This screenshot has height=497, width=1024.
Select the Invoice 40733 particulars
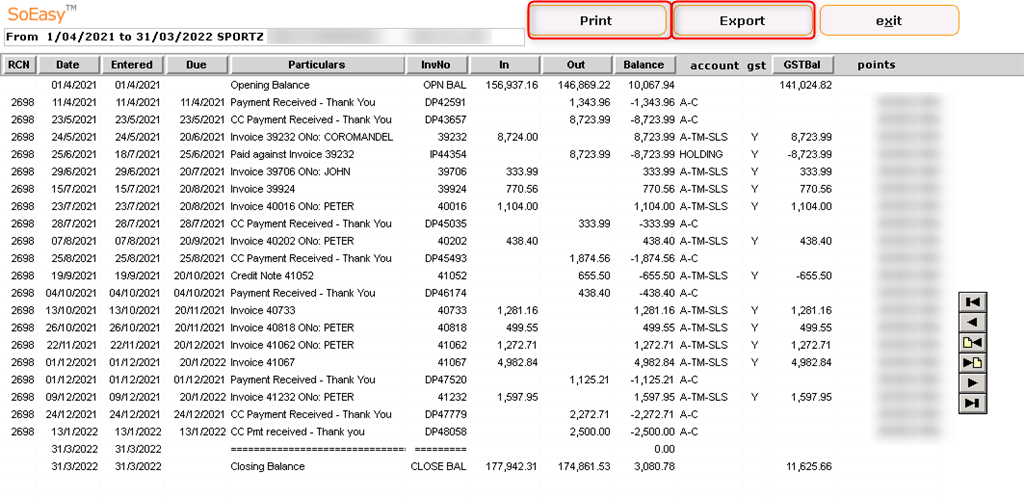point(263,310)
